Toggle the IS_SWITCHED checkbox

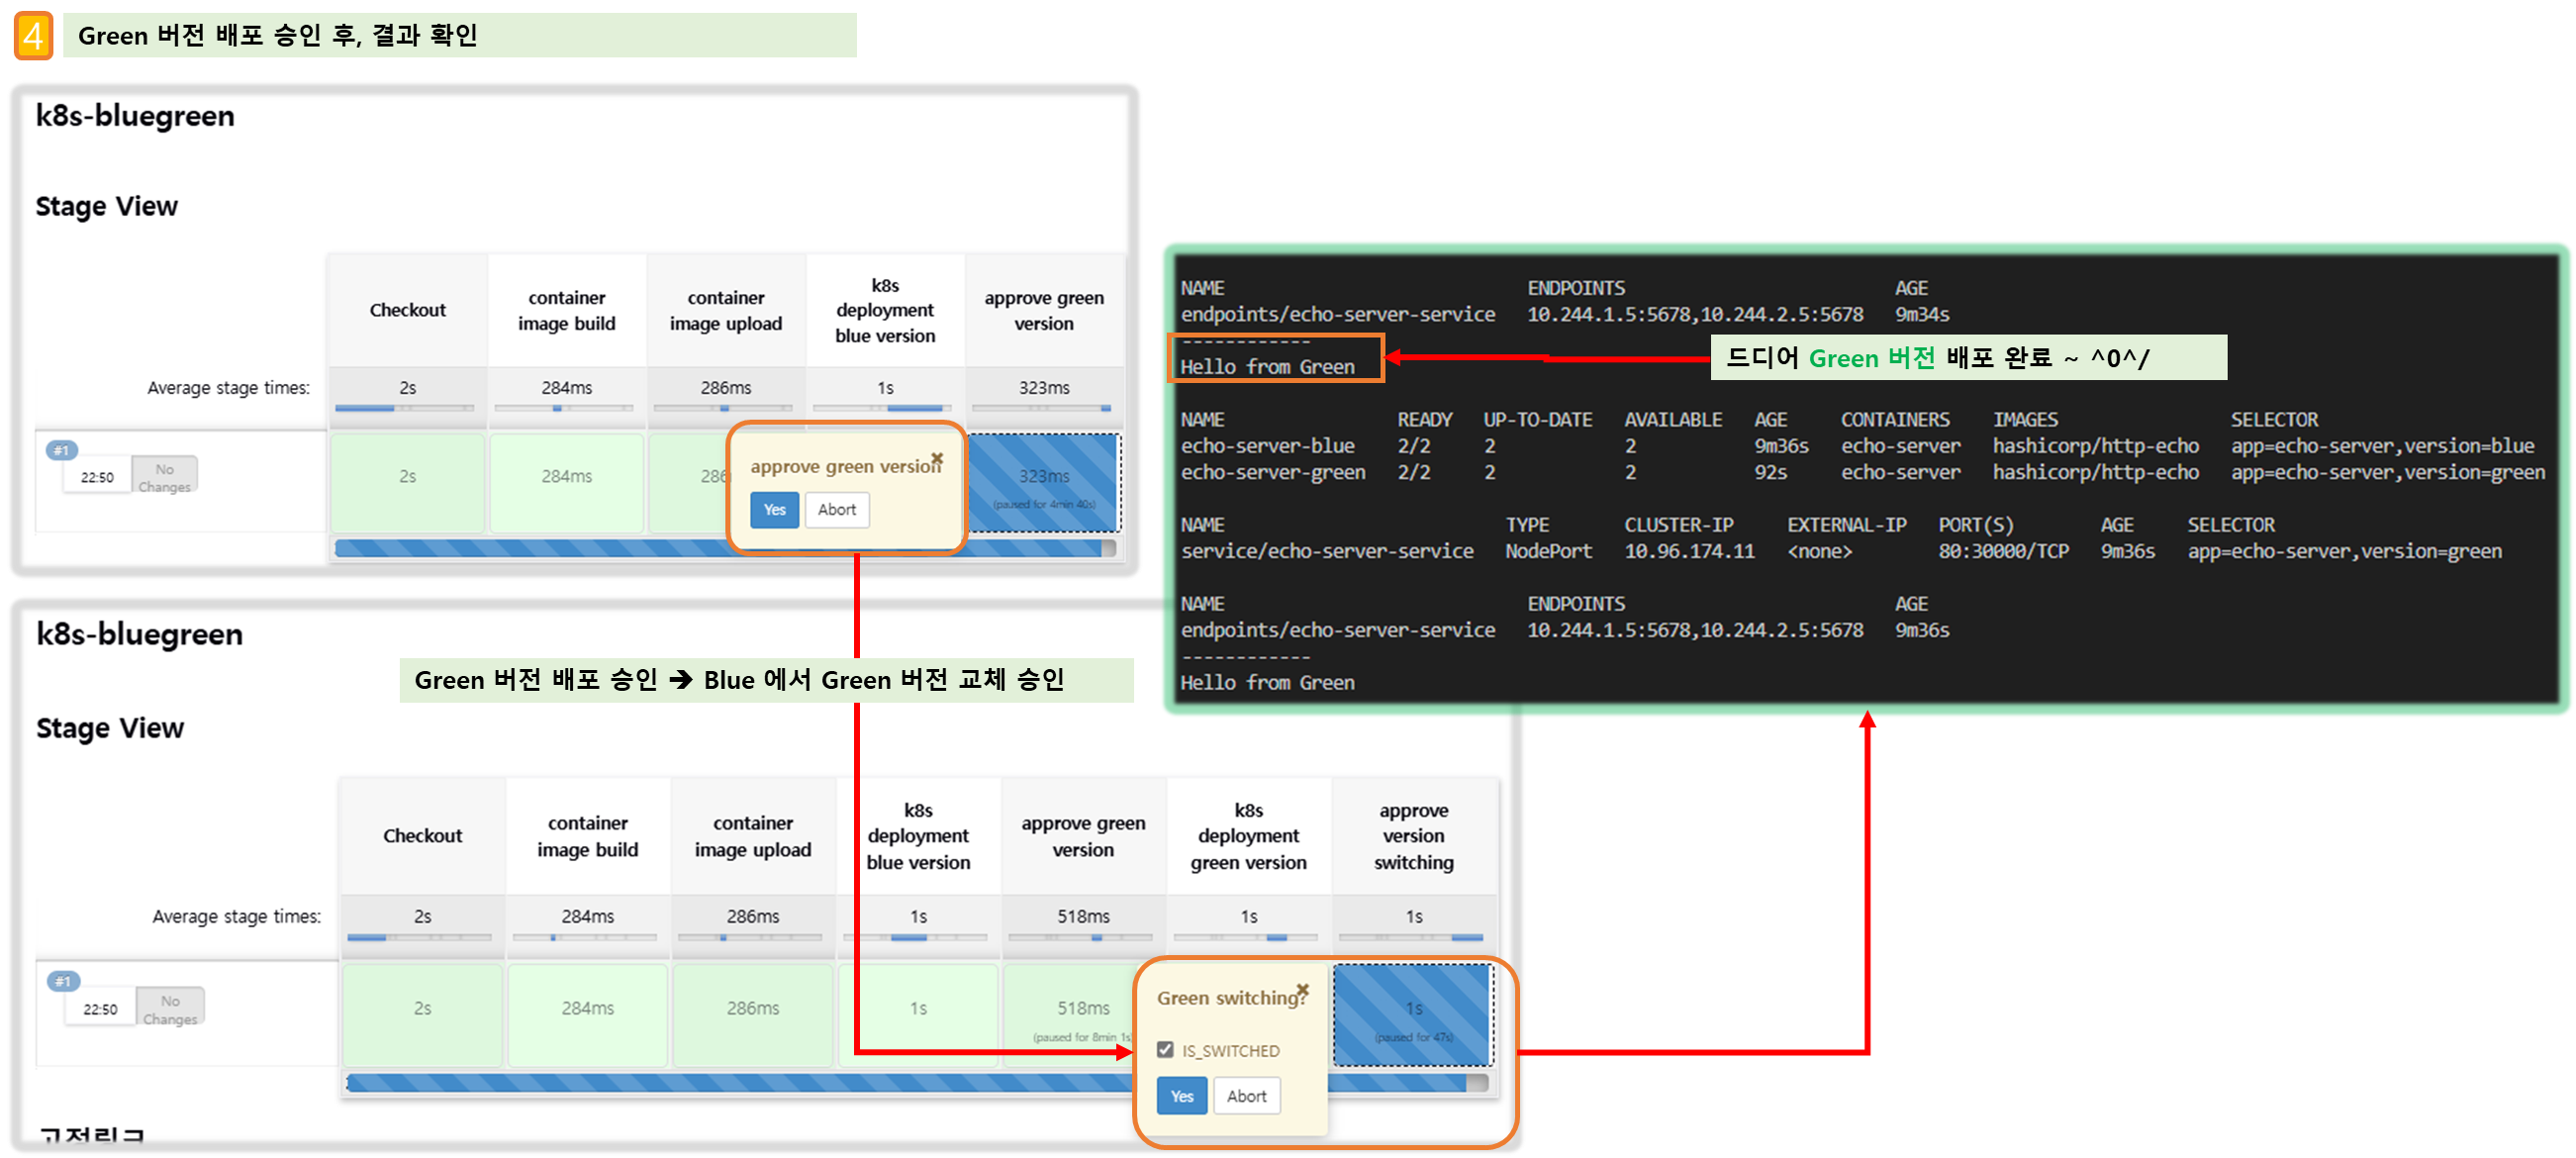pos(1165,1049)
